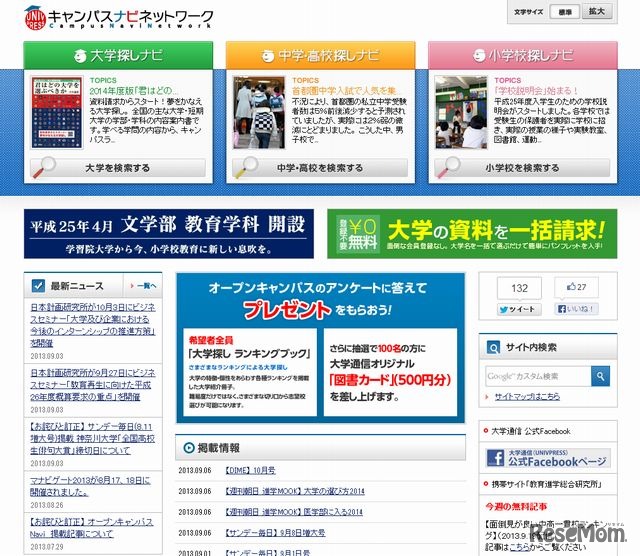This screenshot has height=556, width=640.
Task: Open news 【お詫びと訂正】サンデー毎日 article
Action: (93, 438)
